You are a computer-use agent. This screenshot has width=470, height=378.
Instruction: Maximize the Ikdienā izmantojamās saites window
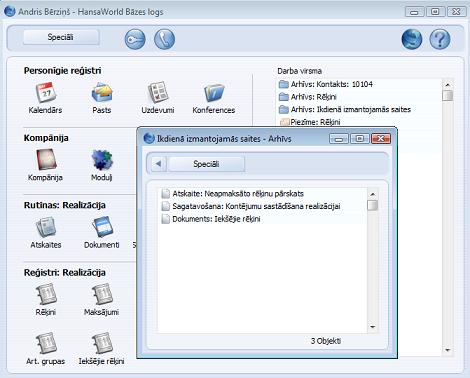tap(360, 138)
